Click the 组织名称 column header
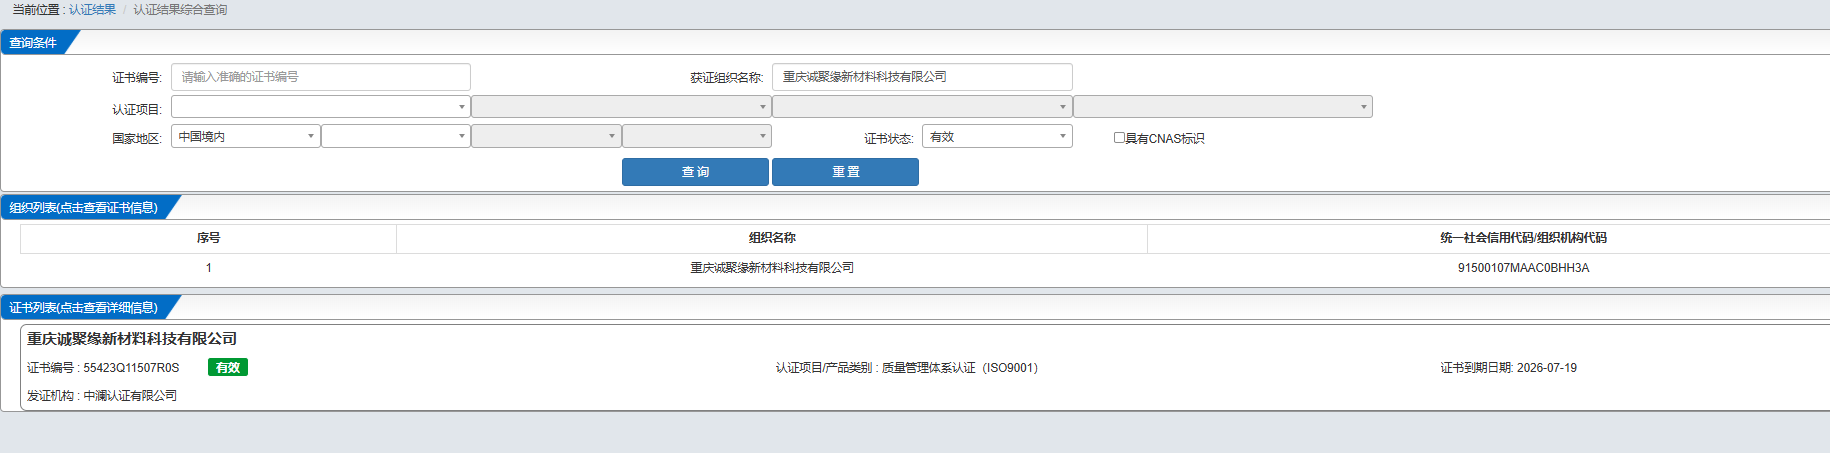Viewport: 1830px width, 453px height. click(x=772, y=238)
